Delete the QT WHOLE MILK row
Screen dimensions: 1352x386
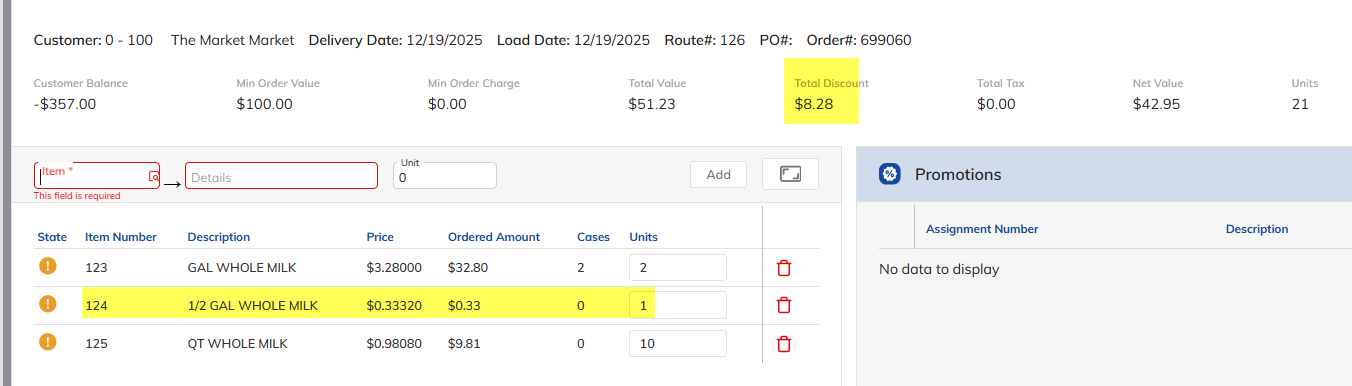click(784, 343)
